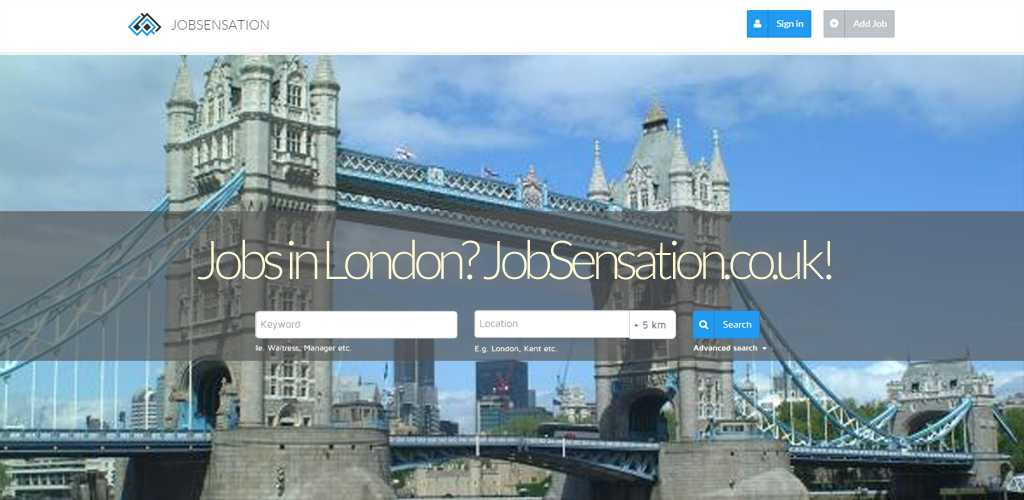Expand the caret next to Advanced search
Viewport: 1024px width, 500px height.
(x=764, y=349)
